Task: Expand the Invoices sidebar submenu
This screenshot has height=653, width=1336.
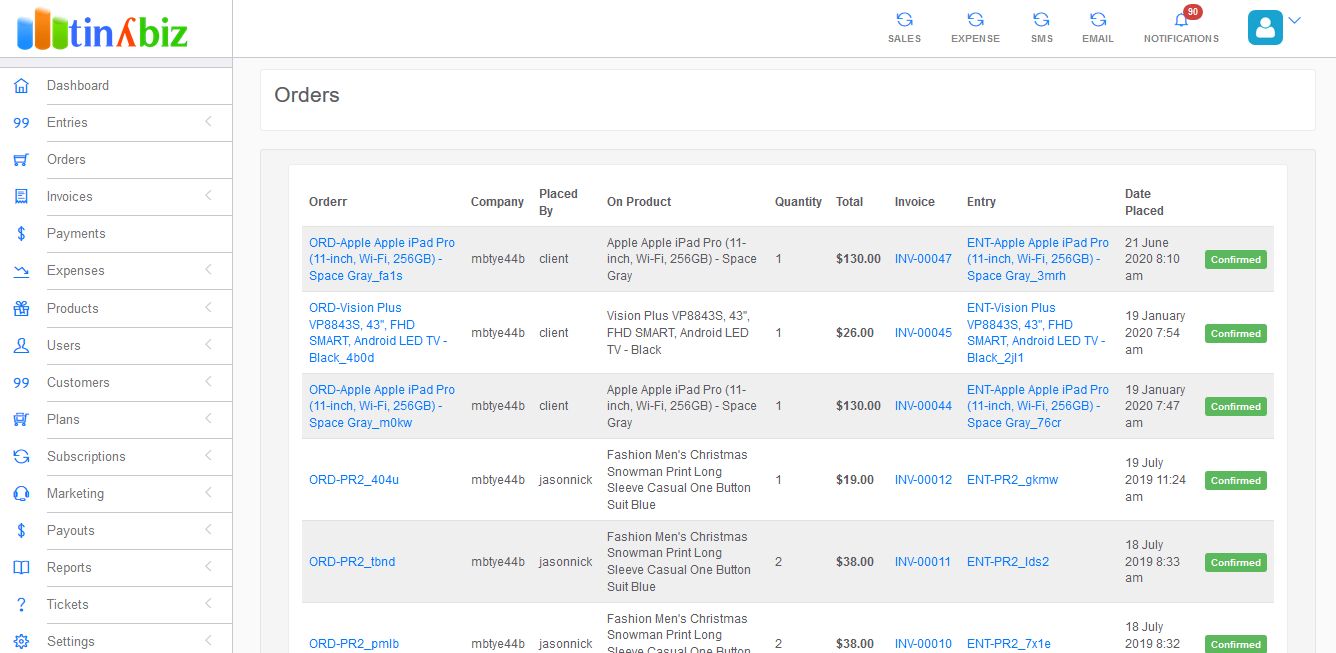Action: tap(208, 196)
